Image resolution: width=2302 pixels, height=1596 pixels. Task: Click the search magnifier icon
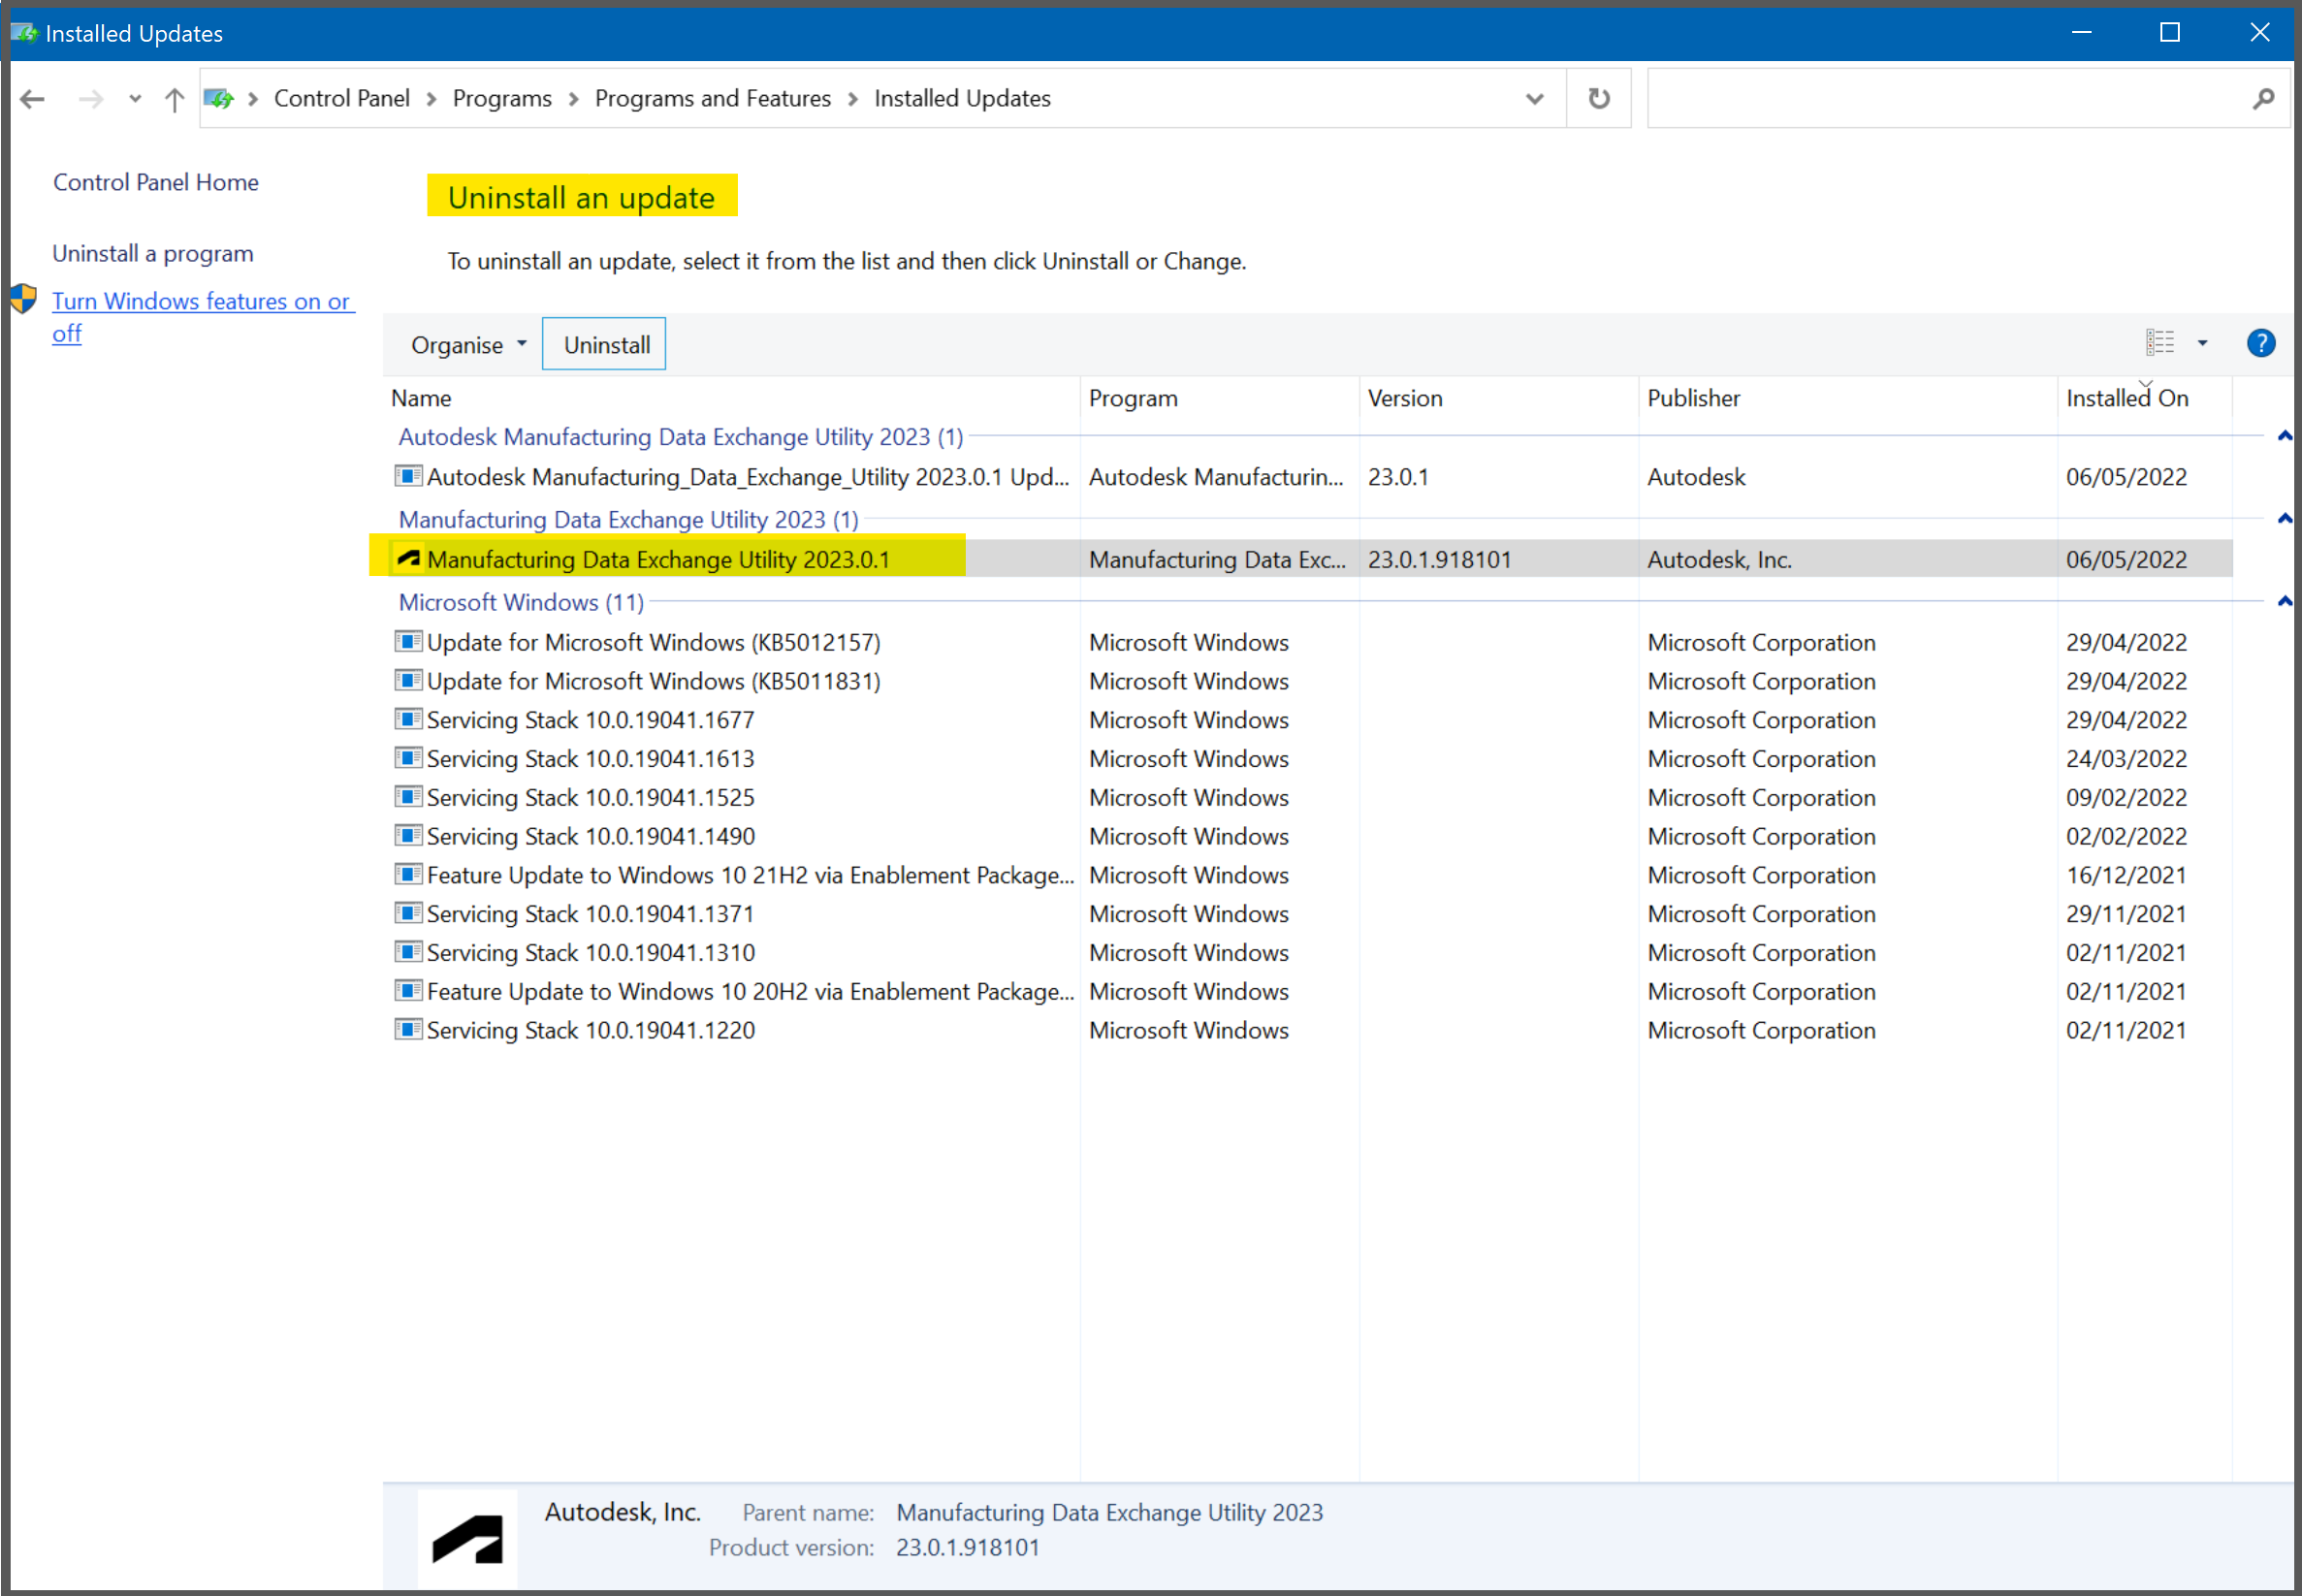2263,98
